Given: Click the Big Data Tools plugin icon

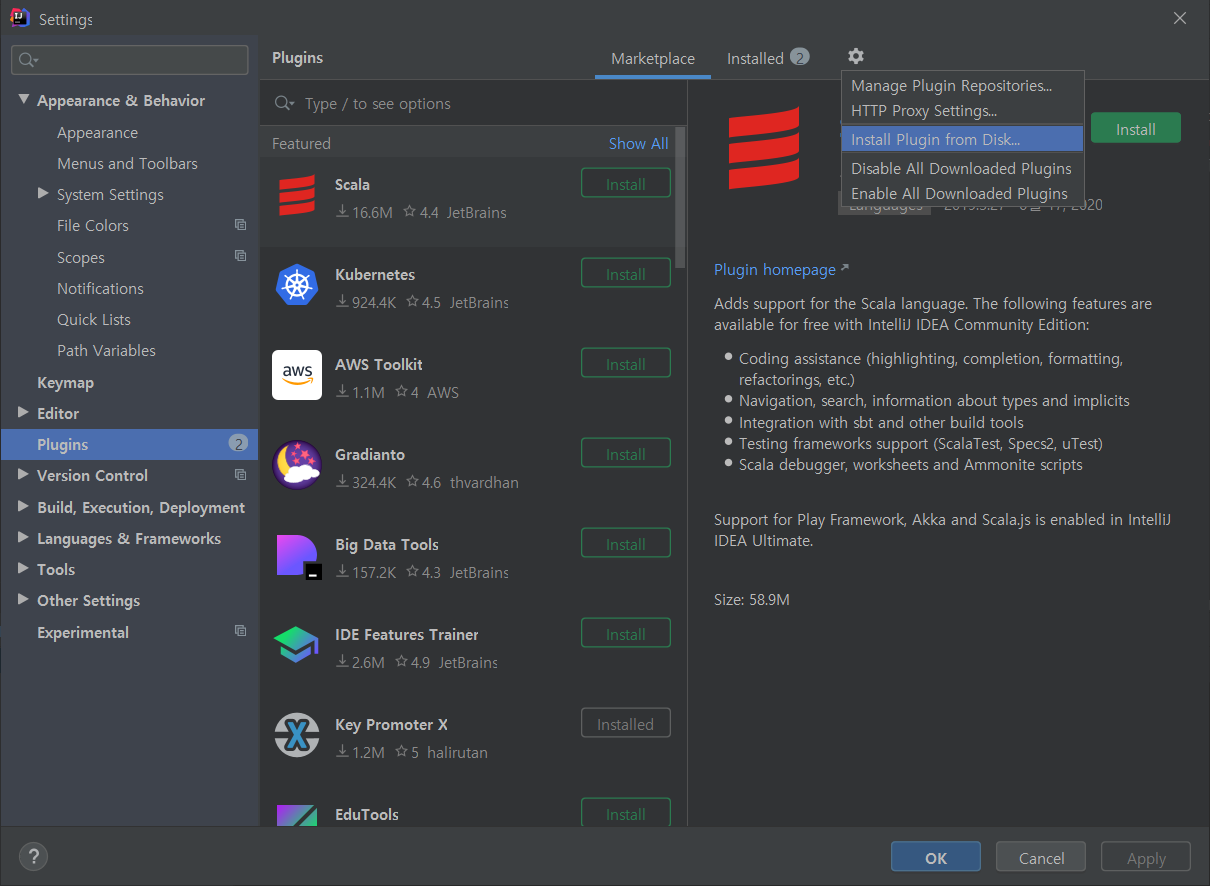Looking at the screenshot, I should pyautogui.click(x=299, y=557).
